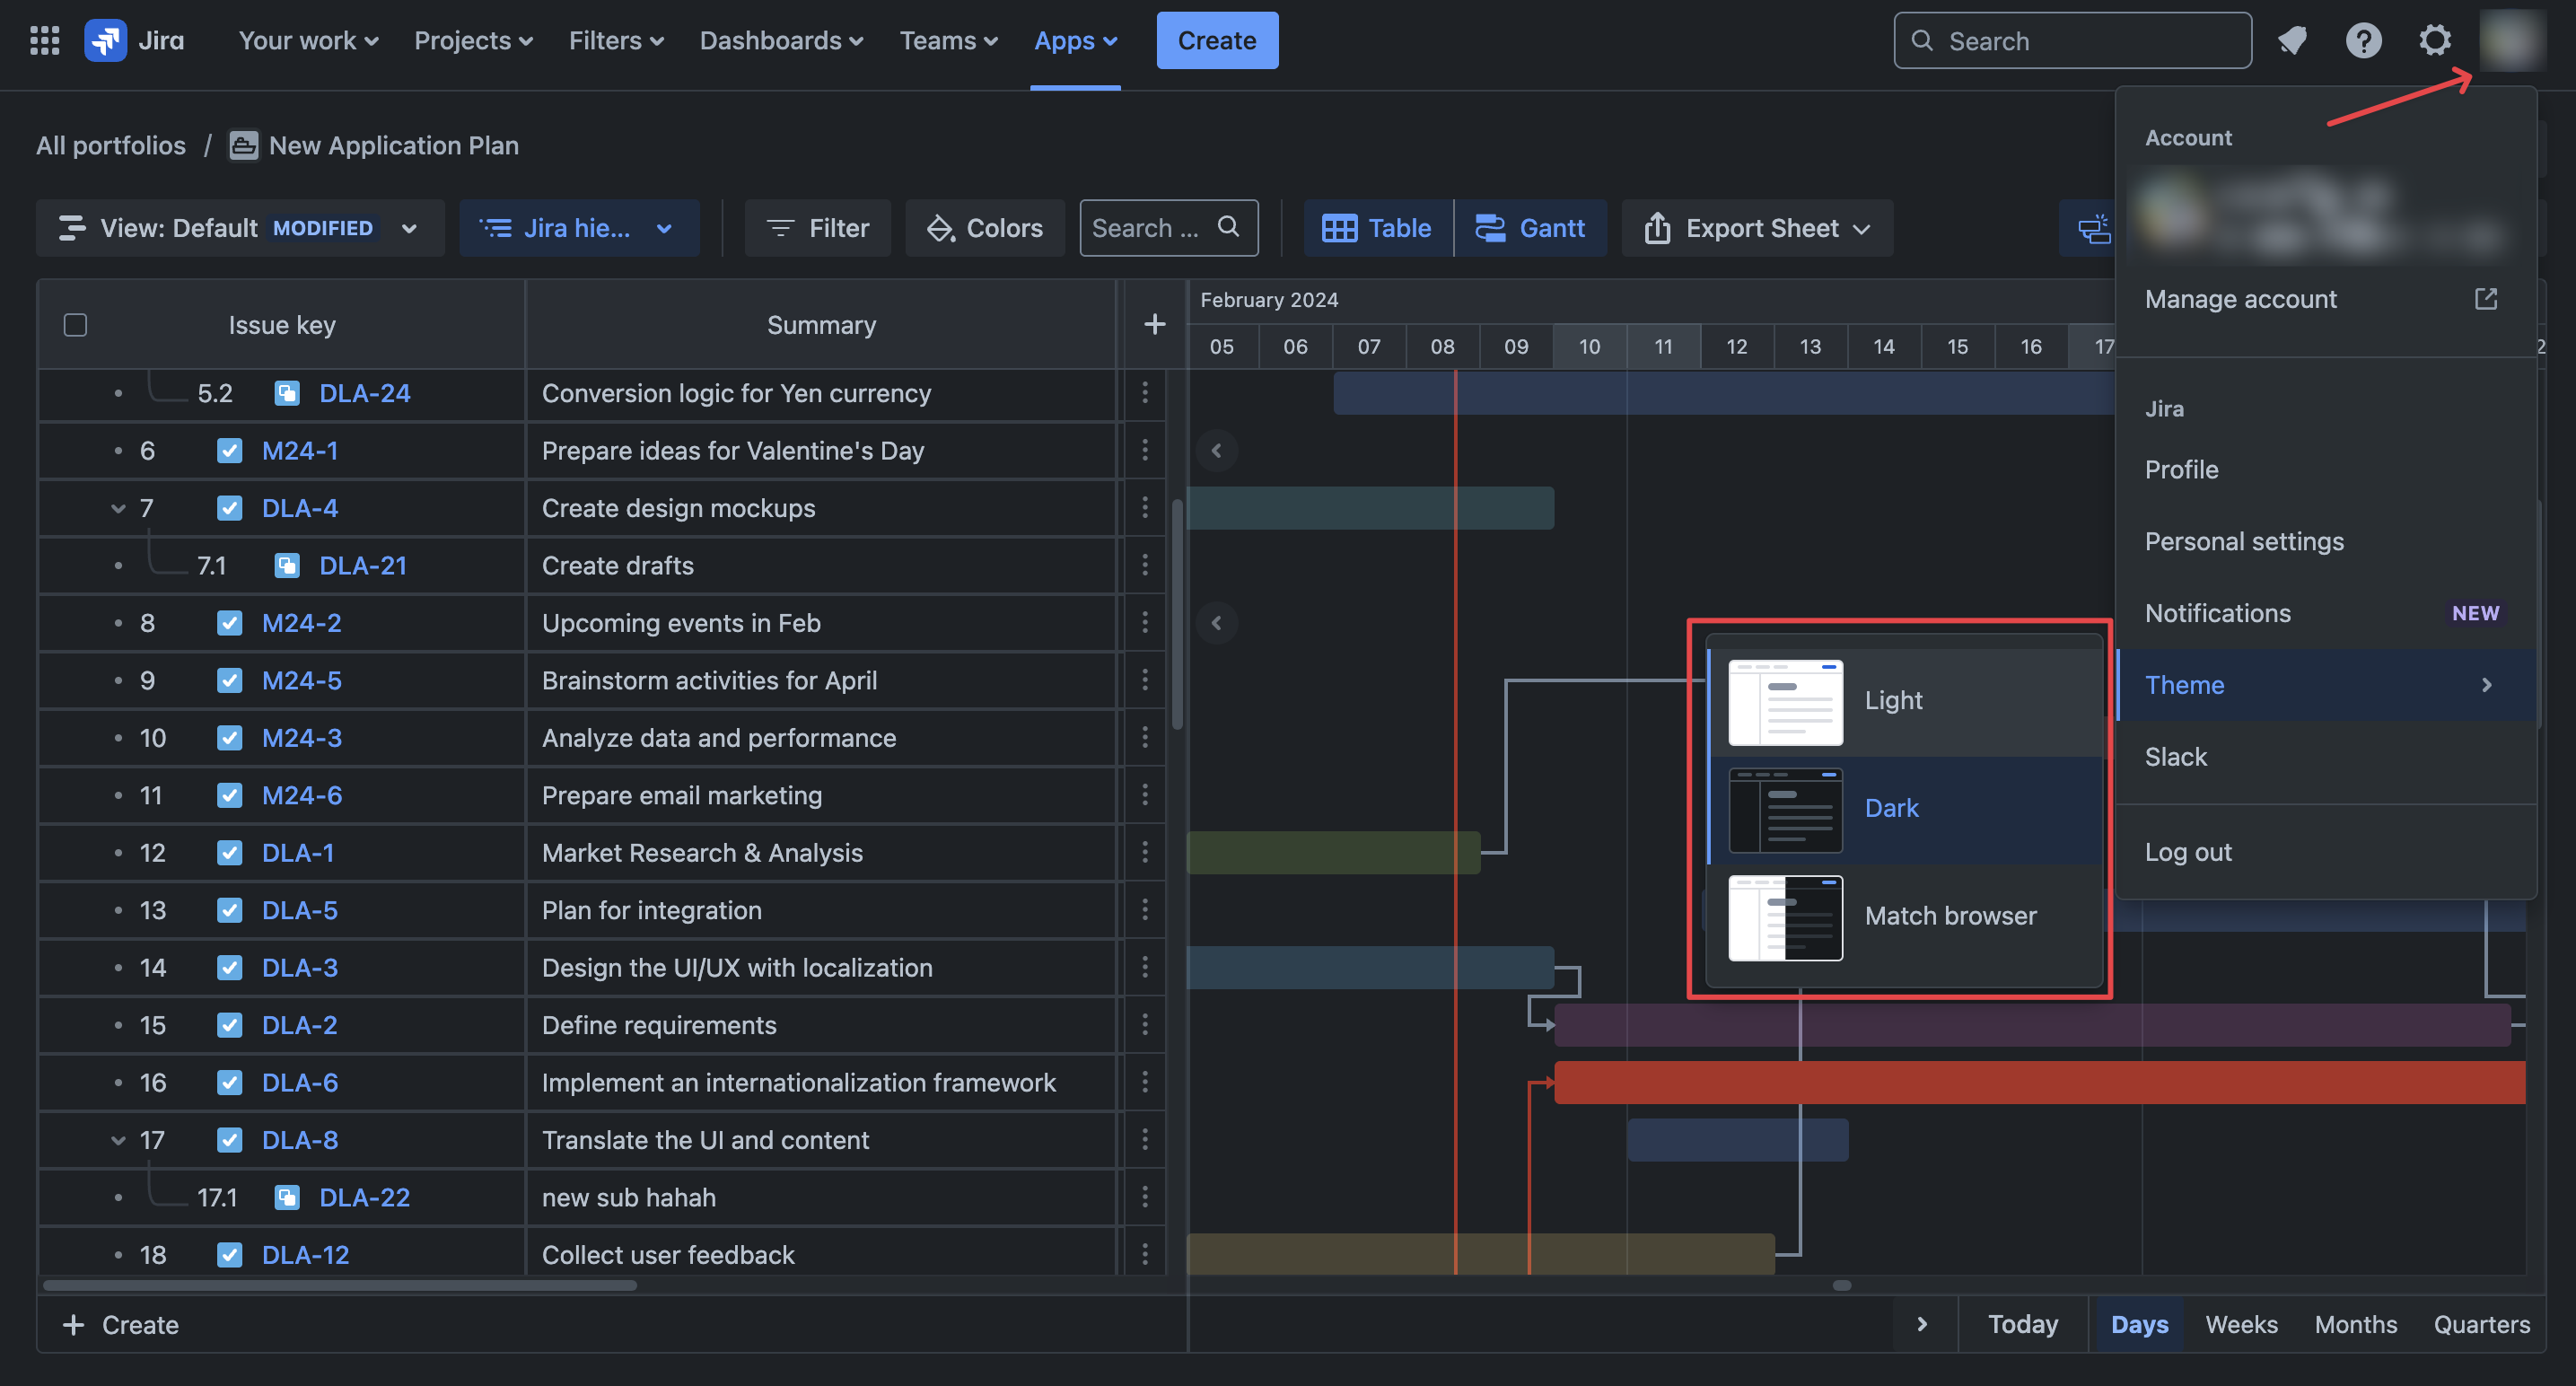The image size is (2576, 1386).
Task: Open the app switcher grid icon
Action: pyautogui.click(x=44, y=40)
